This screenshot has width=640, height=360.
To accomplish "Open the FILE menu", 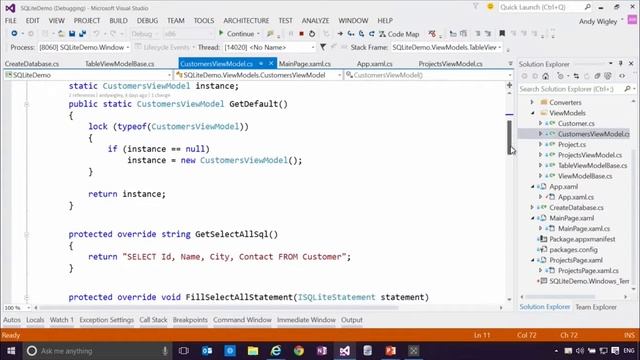I will pos(11,20).
